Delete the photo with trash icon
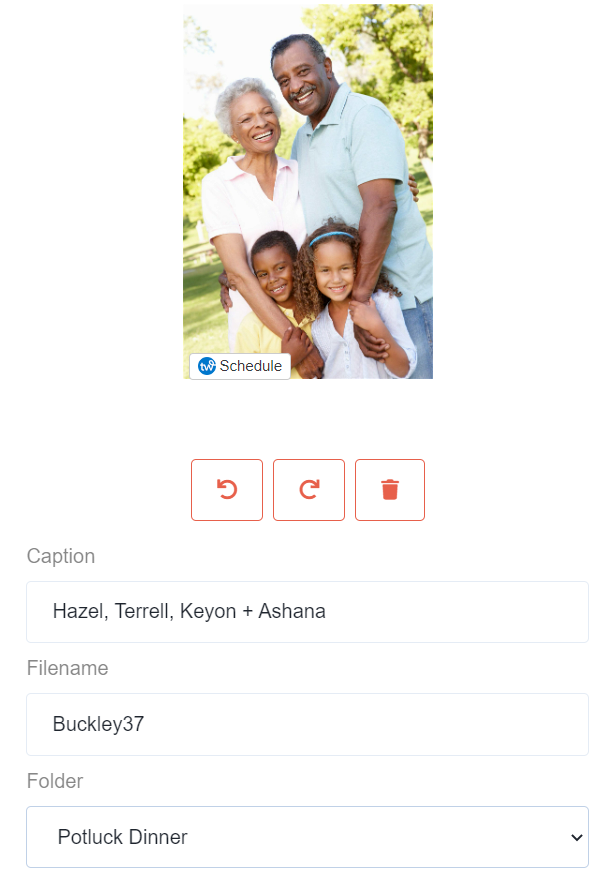This screenshot has height=870, width=616. 390,489
